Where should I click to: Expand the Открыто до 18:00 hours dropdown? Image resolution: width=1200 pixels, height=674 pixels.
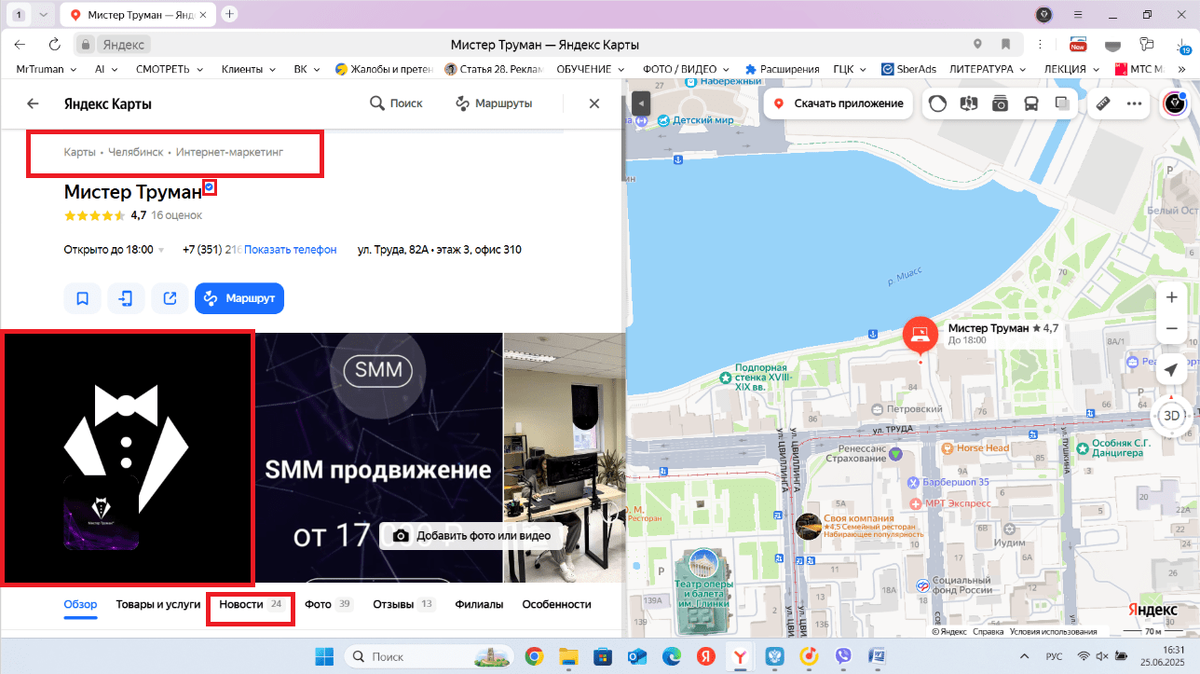[x=114, y=250]
